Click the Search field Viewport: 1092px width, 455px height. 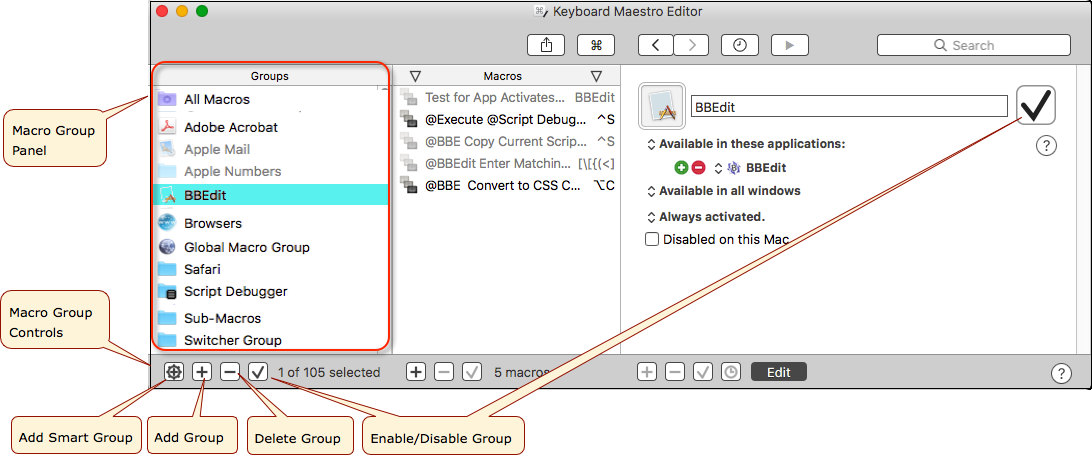click(974, 45)
